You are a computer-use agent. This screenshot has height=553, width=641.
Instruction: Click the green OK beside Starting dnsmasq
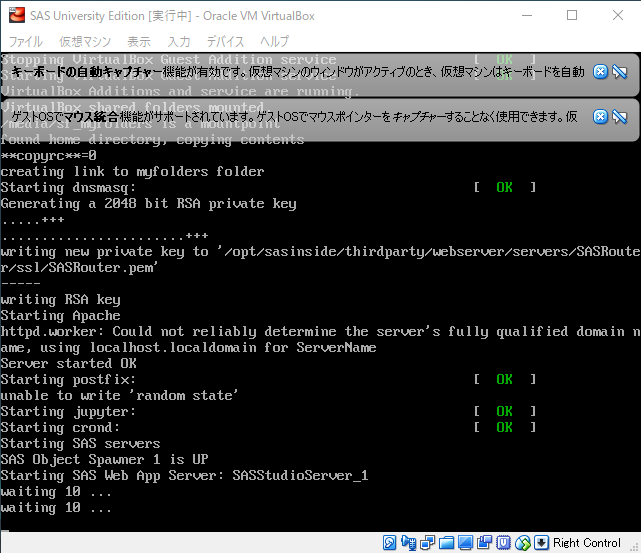[x=504, y=188]
